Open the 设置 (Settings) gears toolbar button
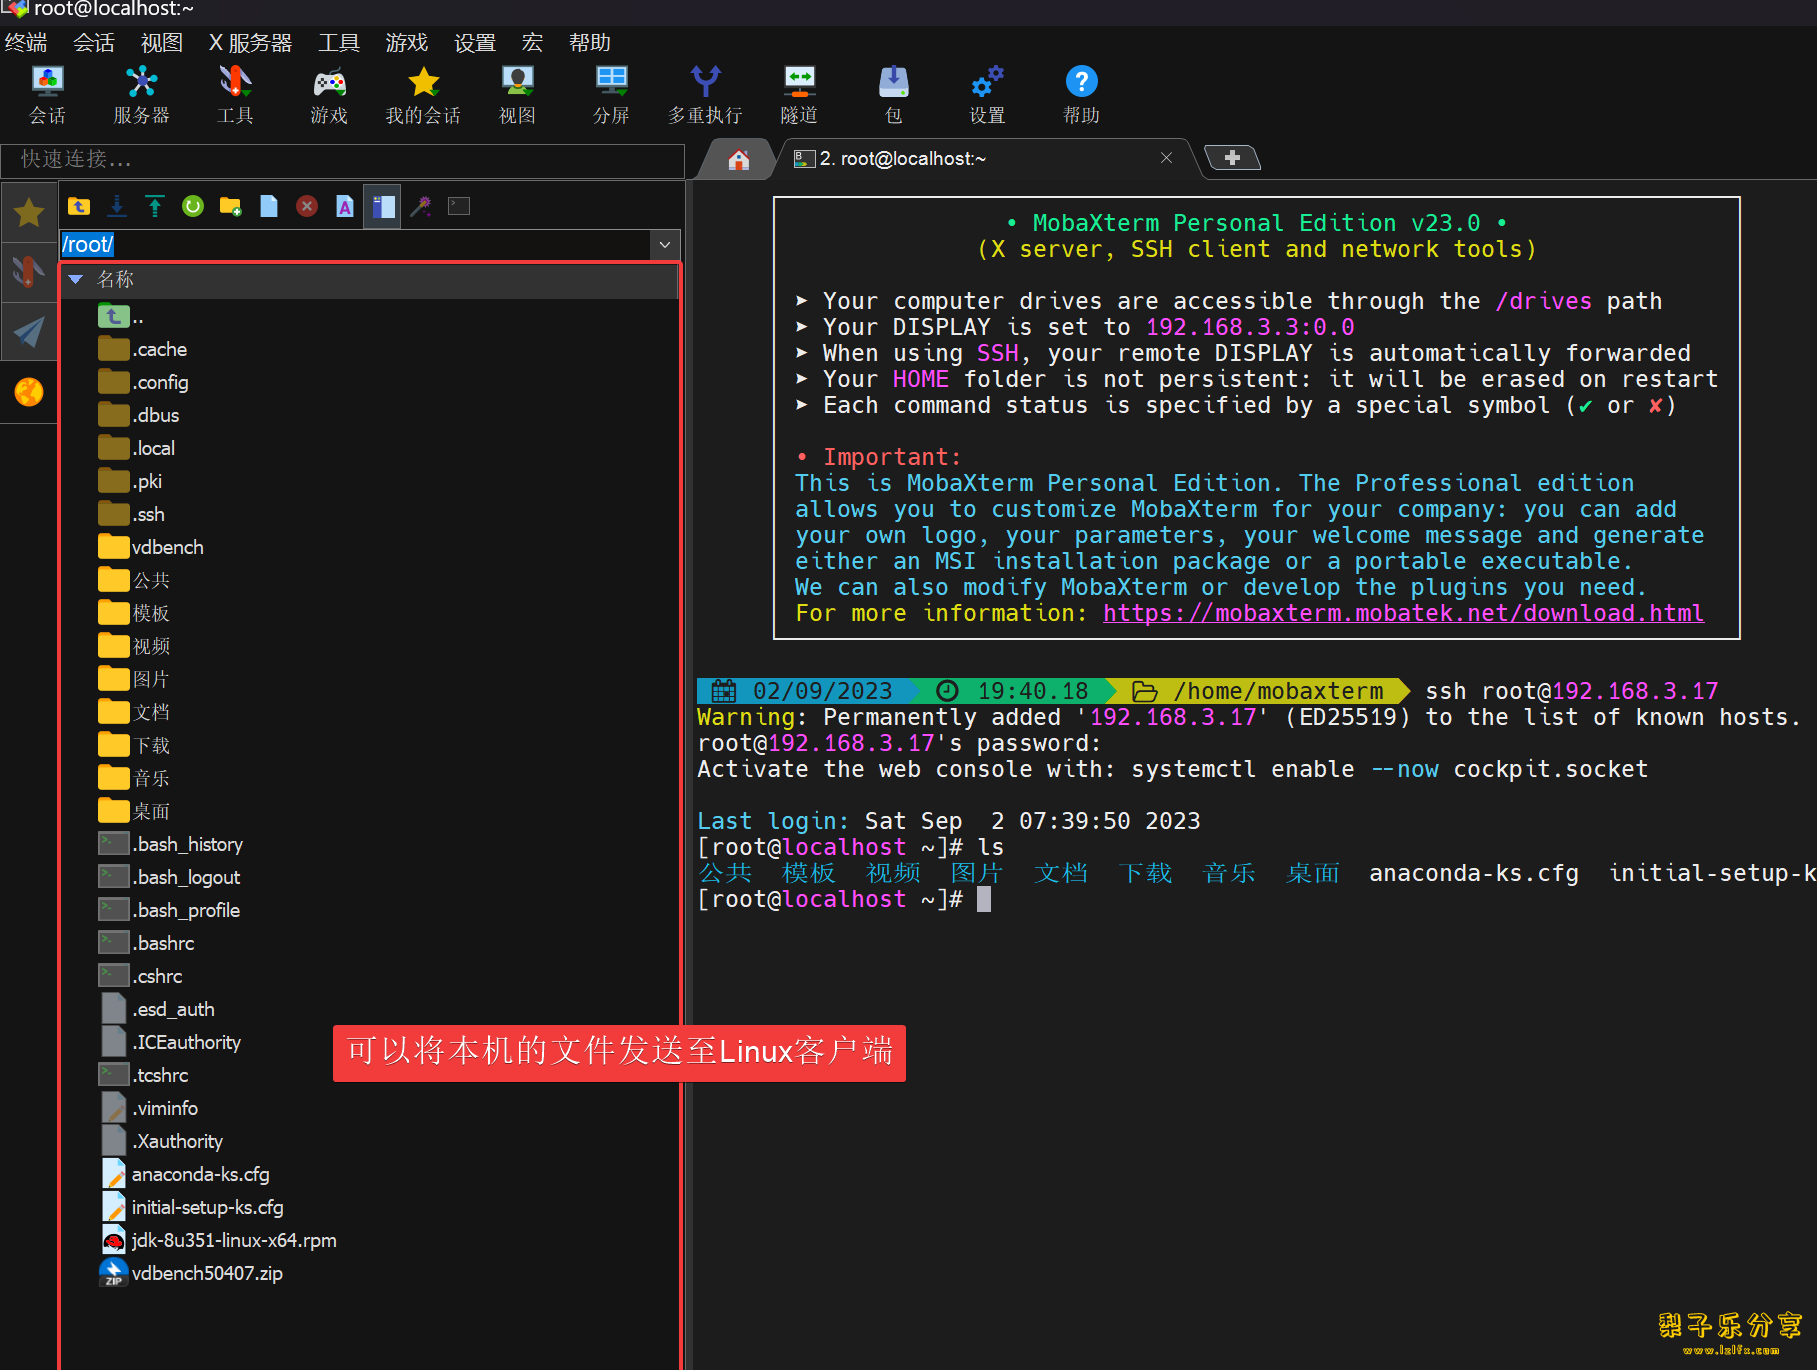Screen dimensions: 1817x1370 [x=987, y=95]
